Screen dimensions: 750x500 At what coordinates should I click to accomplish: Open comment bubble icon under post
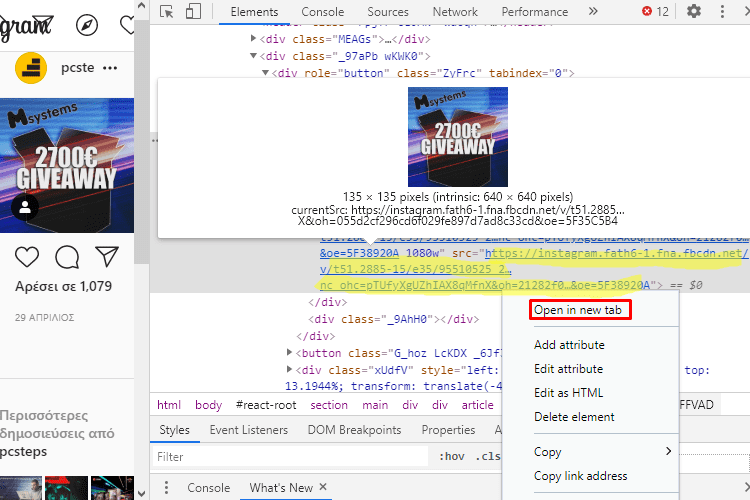click(67, 257)
